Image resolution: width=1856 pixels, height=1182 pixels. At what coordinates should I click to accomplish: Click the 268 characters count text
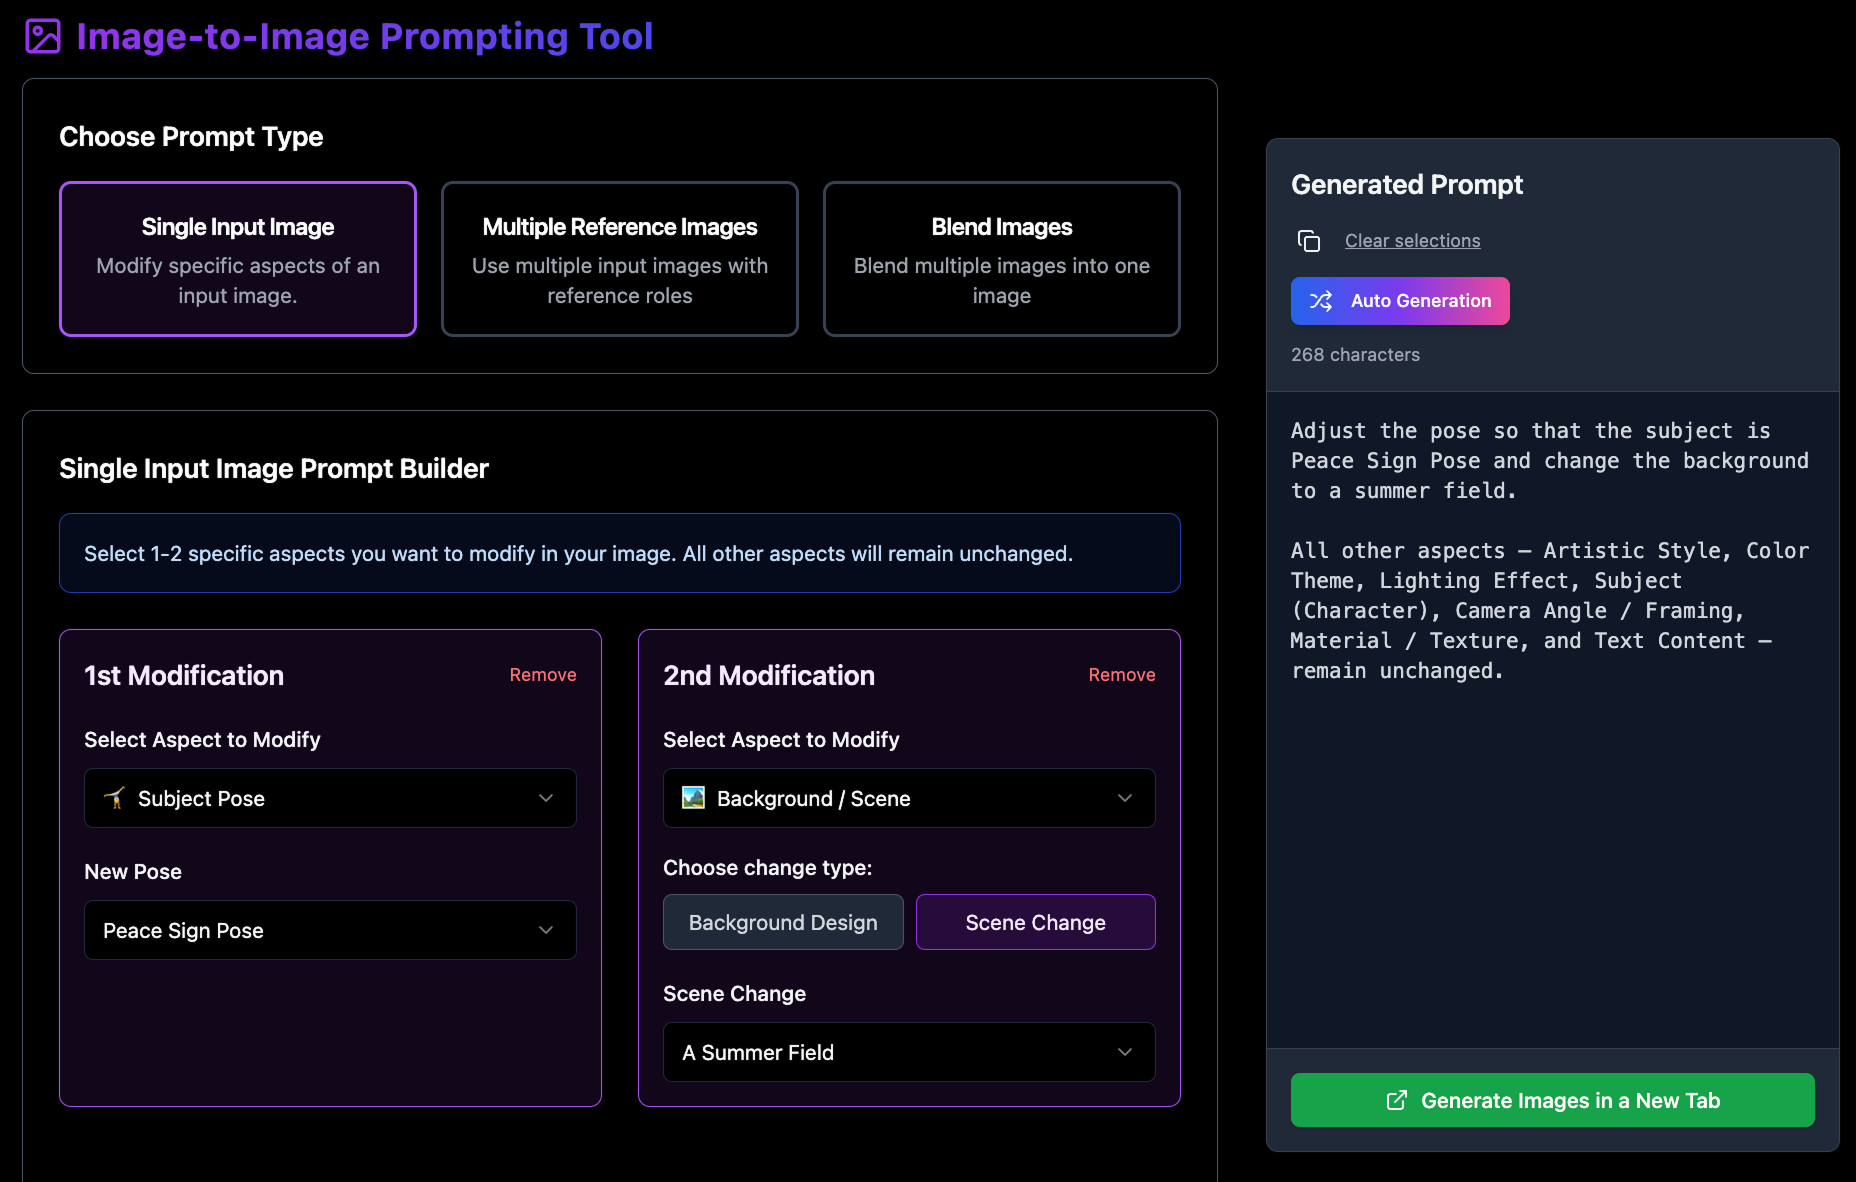[x=1355, y=355]
